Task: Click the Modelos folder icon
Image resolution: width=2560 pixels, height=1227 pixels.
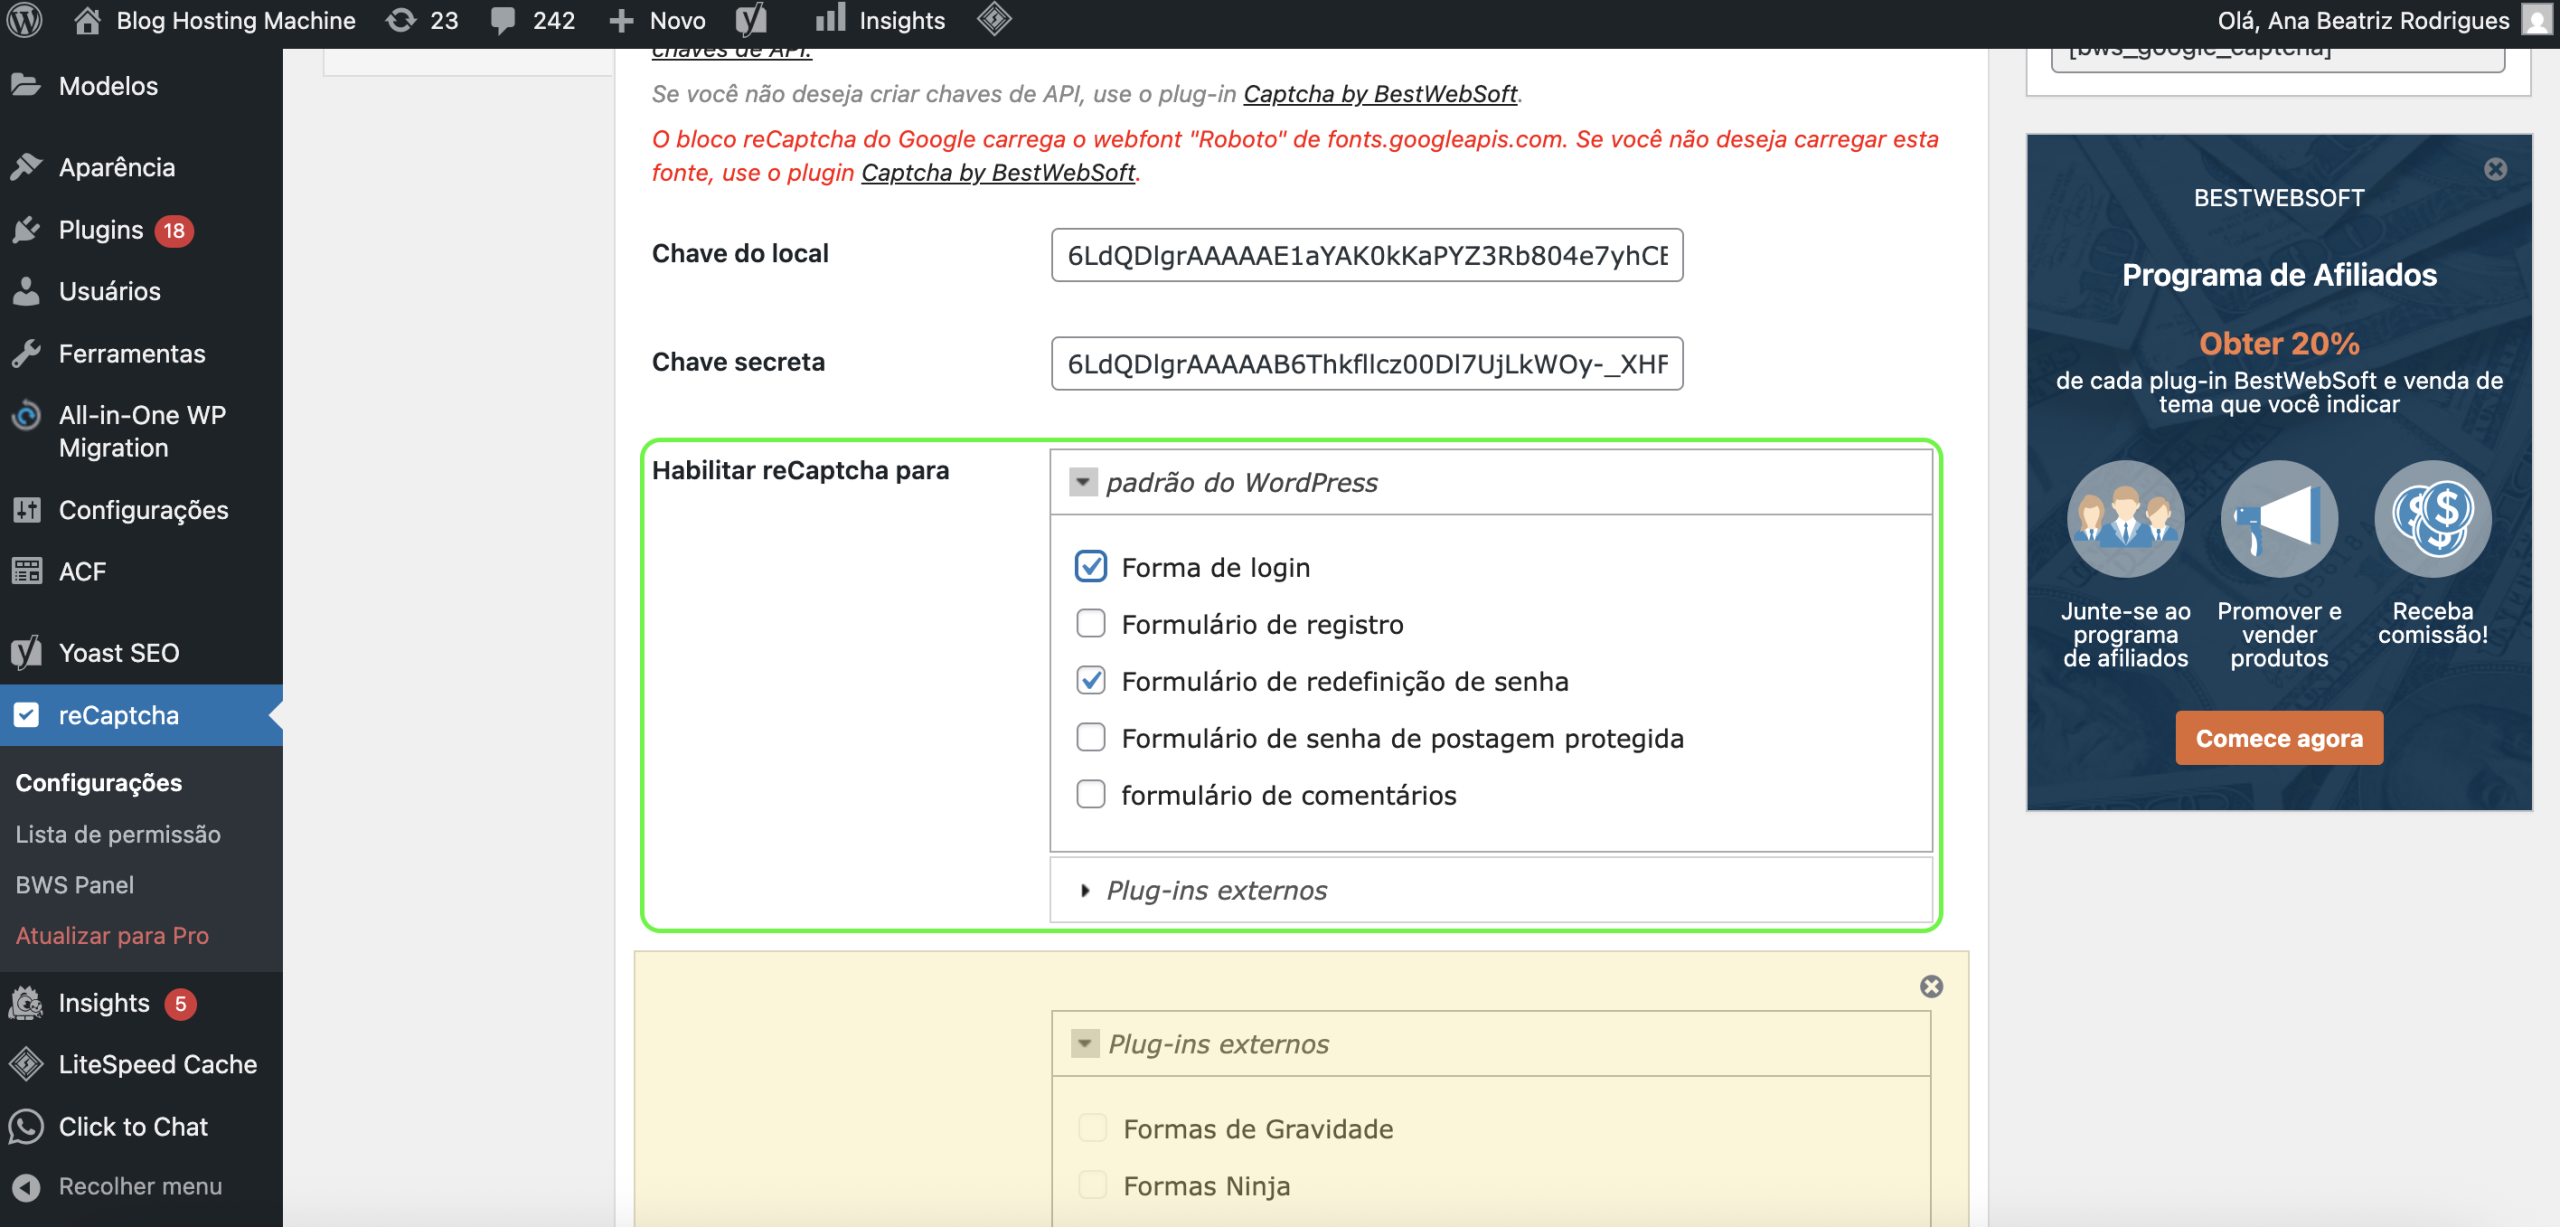Action: pyautogui.click(x=26, y=85)
